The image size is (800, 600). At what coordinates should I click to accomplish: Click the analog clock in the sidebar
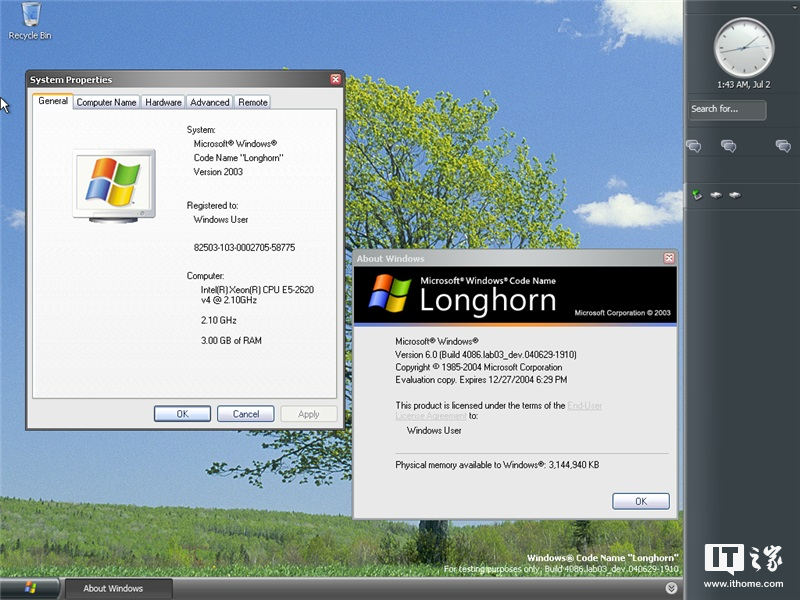(743, 47)
